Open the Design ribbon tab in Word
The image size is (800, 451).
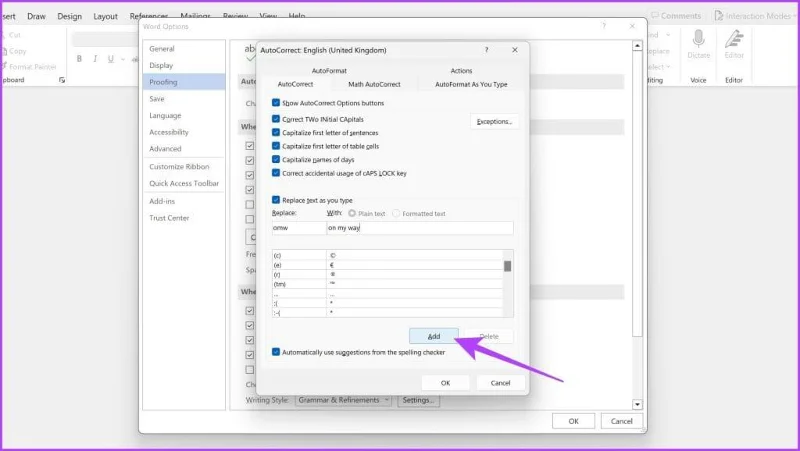(69, 16)
